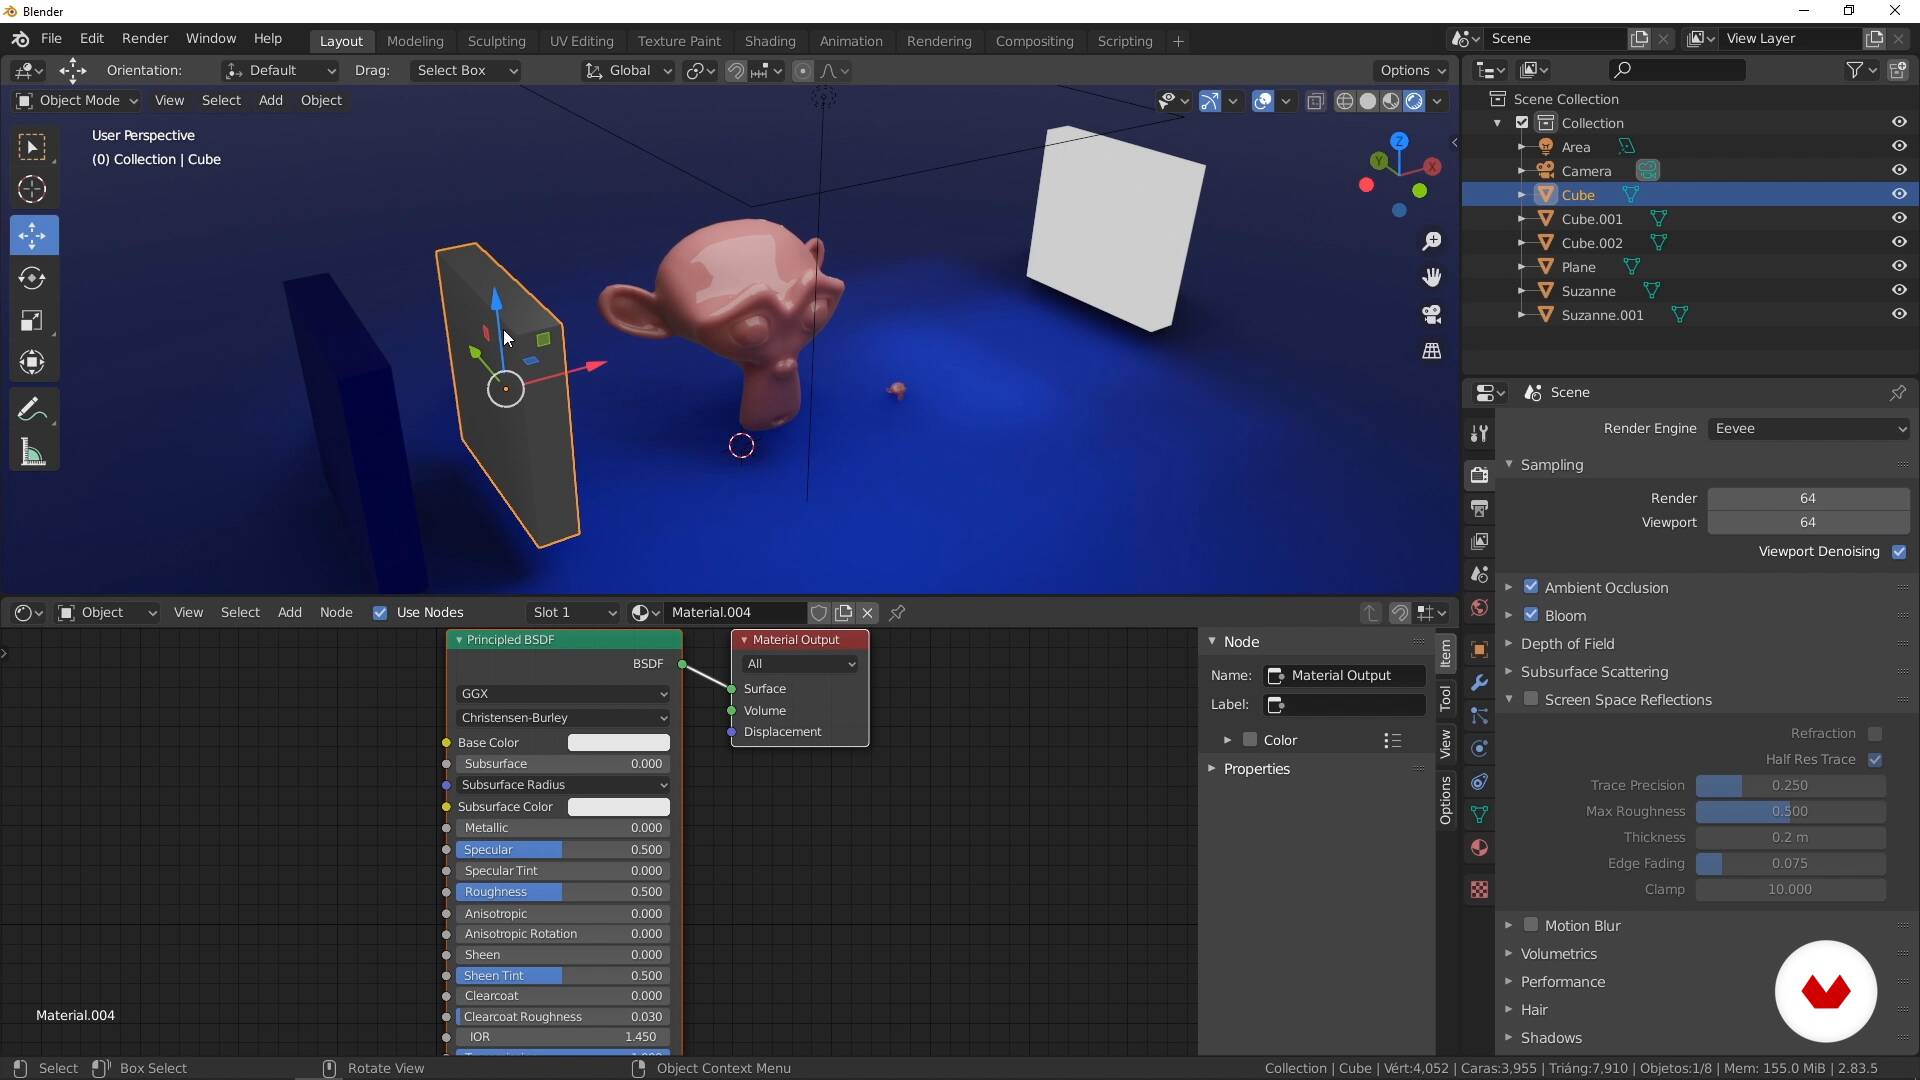Image resolution: width=1920 pixels, height=1080 pixels.
Task: Enable Motion Blur checkbox
Action: coord(1531,925)
